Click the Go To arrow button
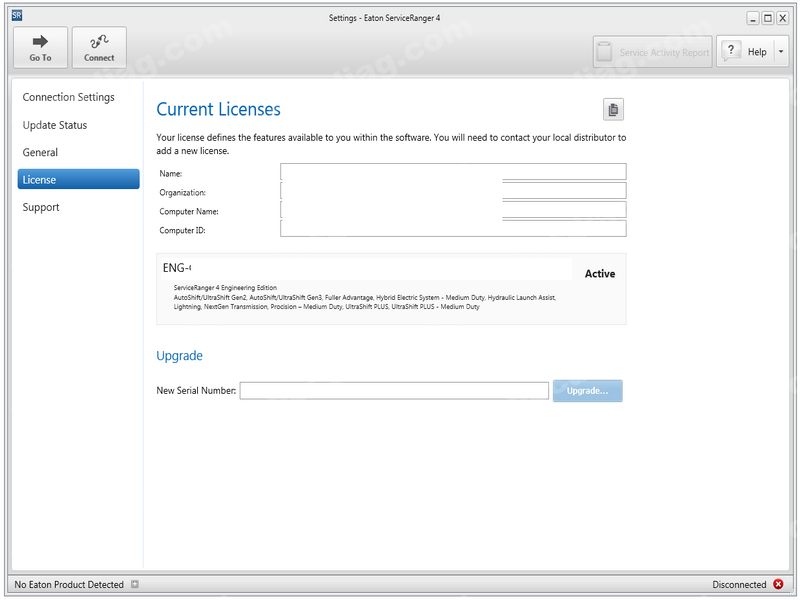The image size is (800, 600). click(x=40, y=48)
